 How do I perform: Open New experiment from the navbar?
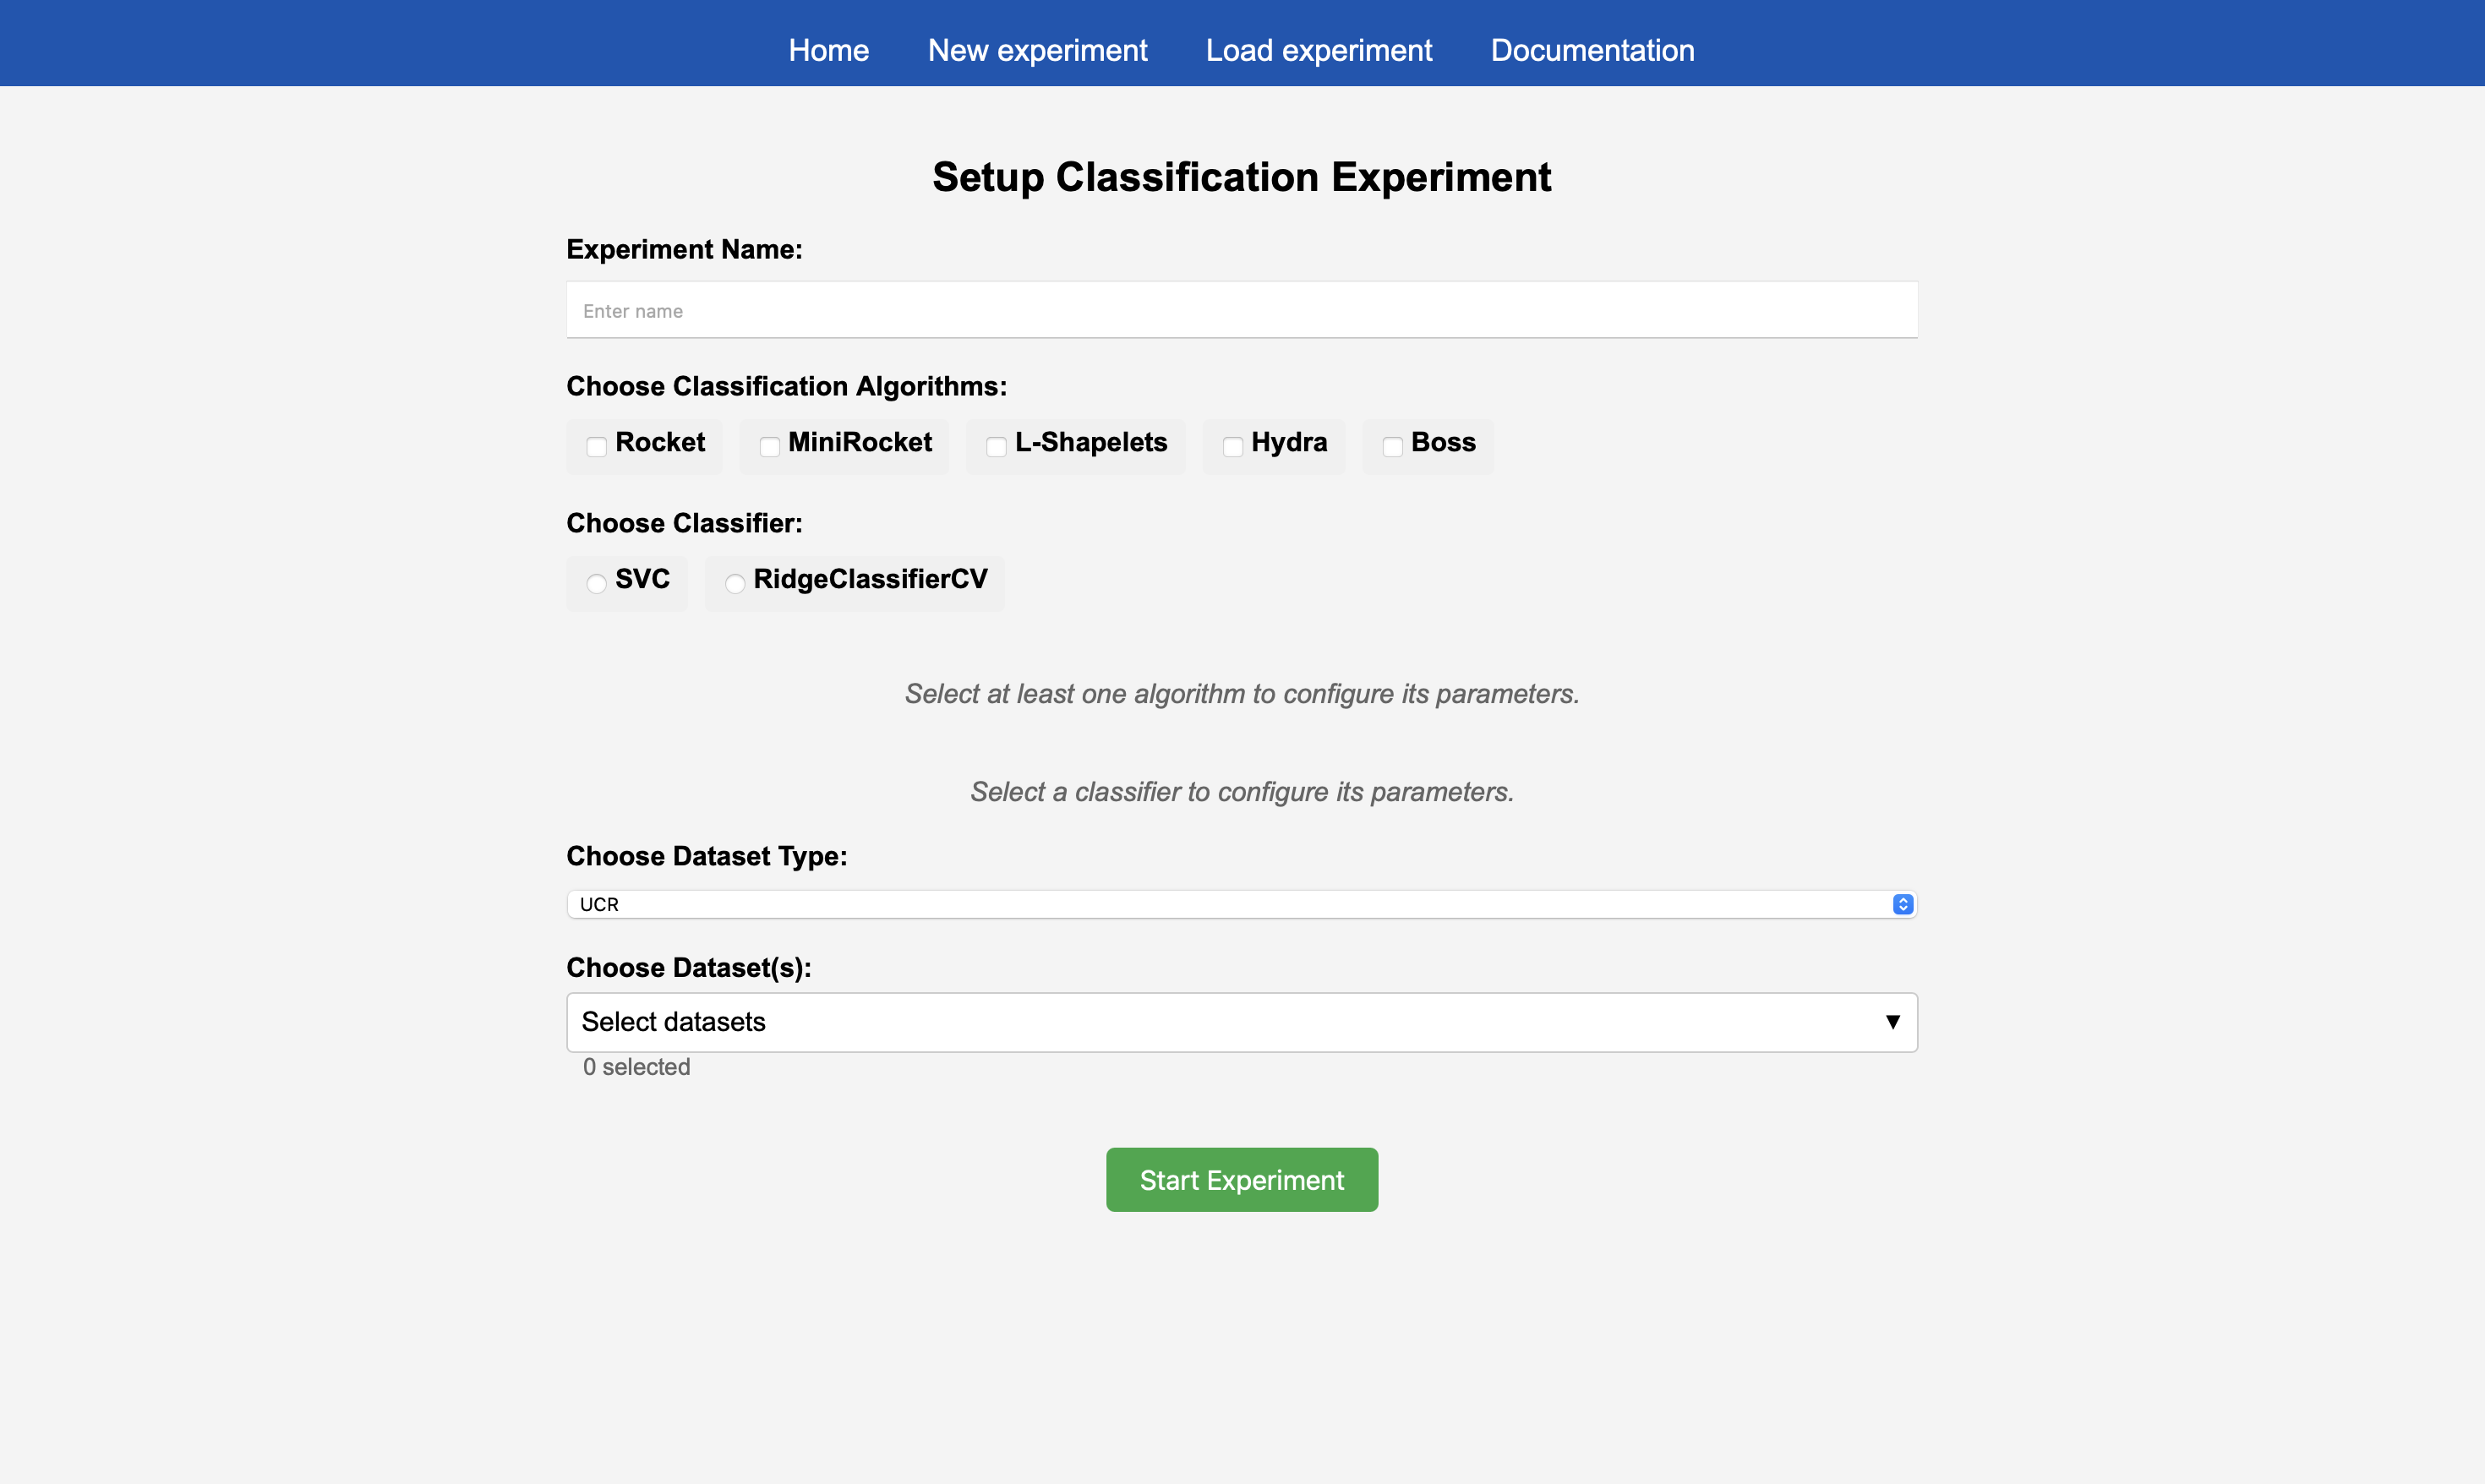tap(1037, 50)
